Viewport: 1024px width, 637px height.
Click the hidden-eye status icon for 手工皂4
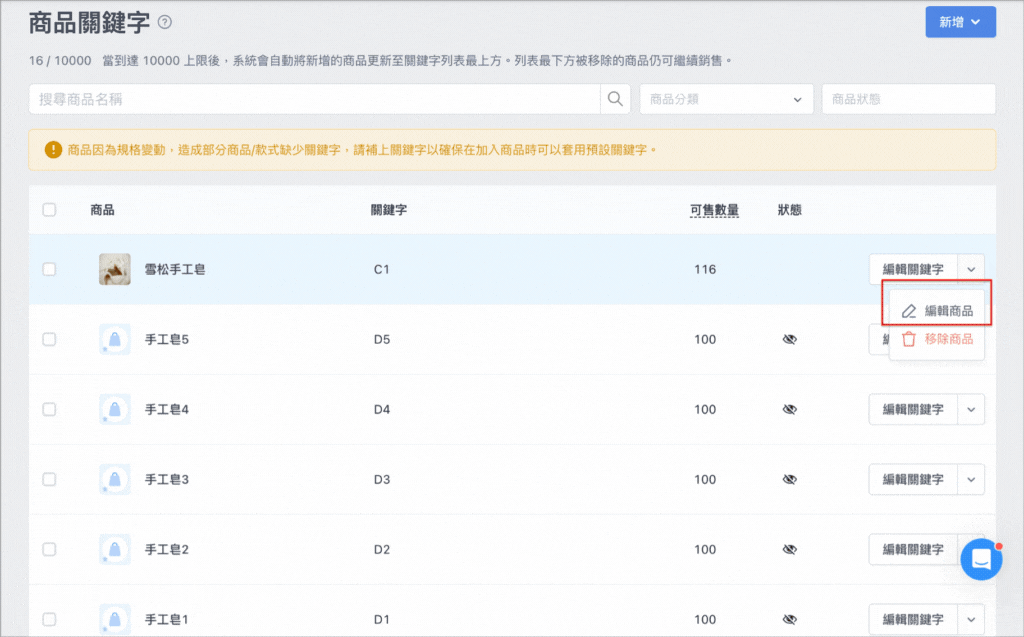click(790, 409)
